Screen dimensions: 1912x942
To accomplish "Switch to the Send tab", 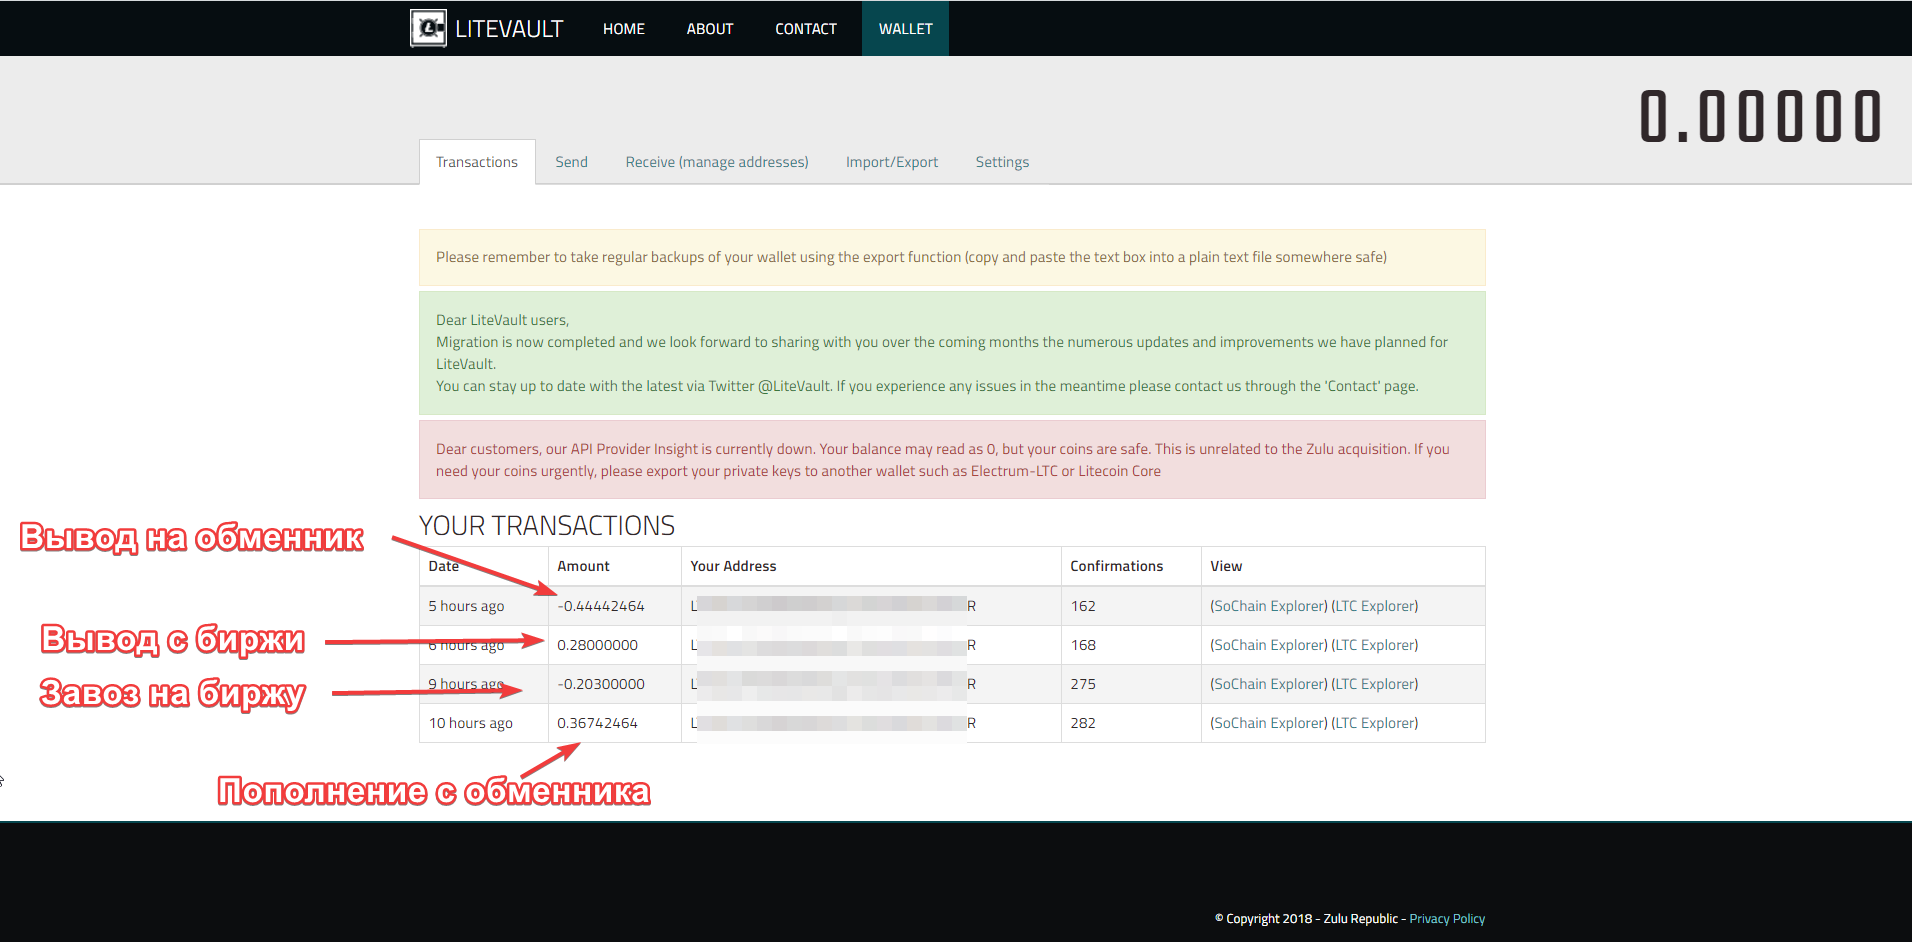I will 571,162.
